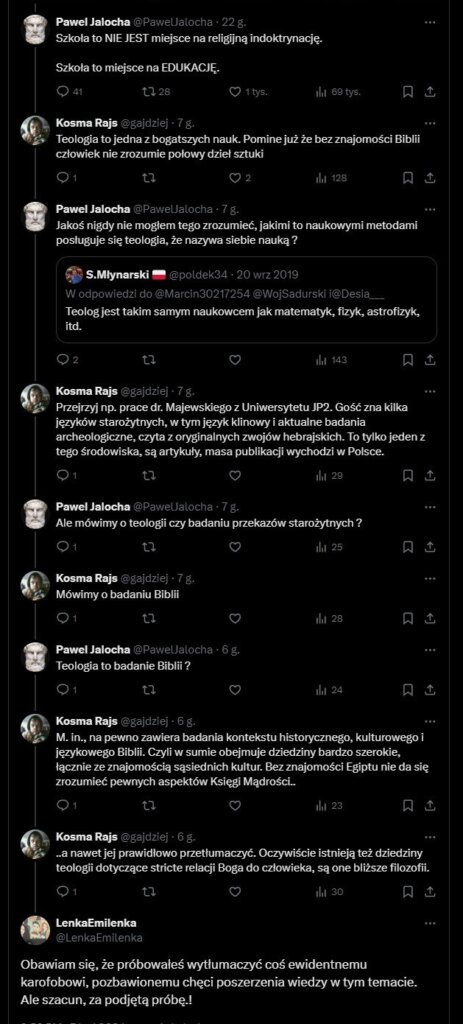Open more menu on the top Pawel Jalocha tweet
Viewport: 463px width, 1024px height.
pos(429,22)
